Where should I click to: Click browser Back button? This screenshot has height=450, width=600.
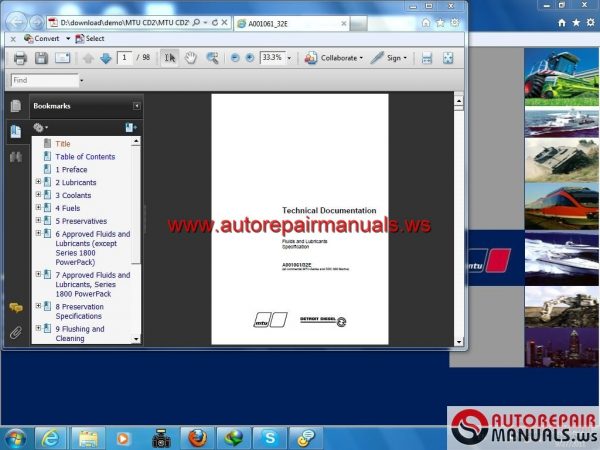point(16,23)
